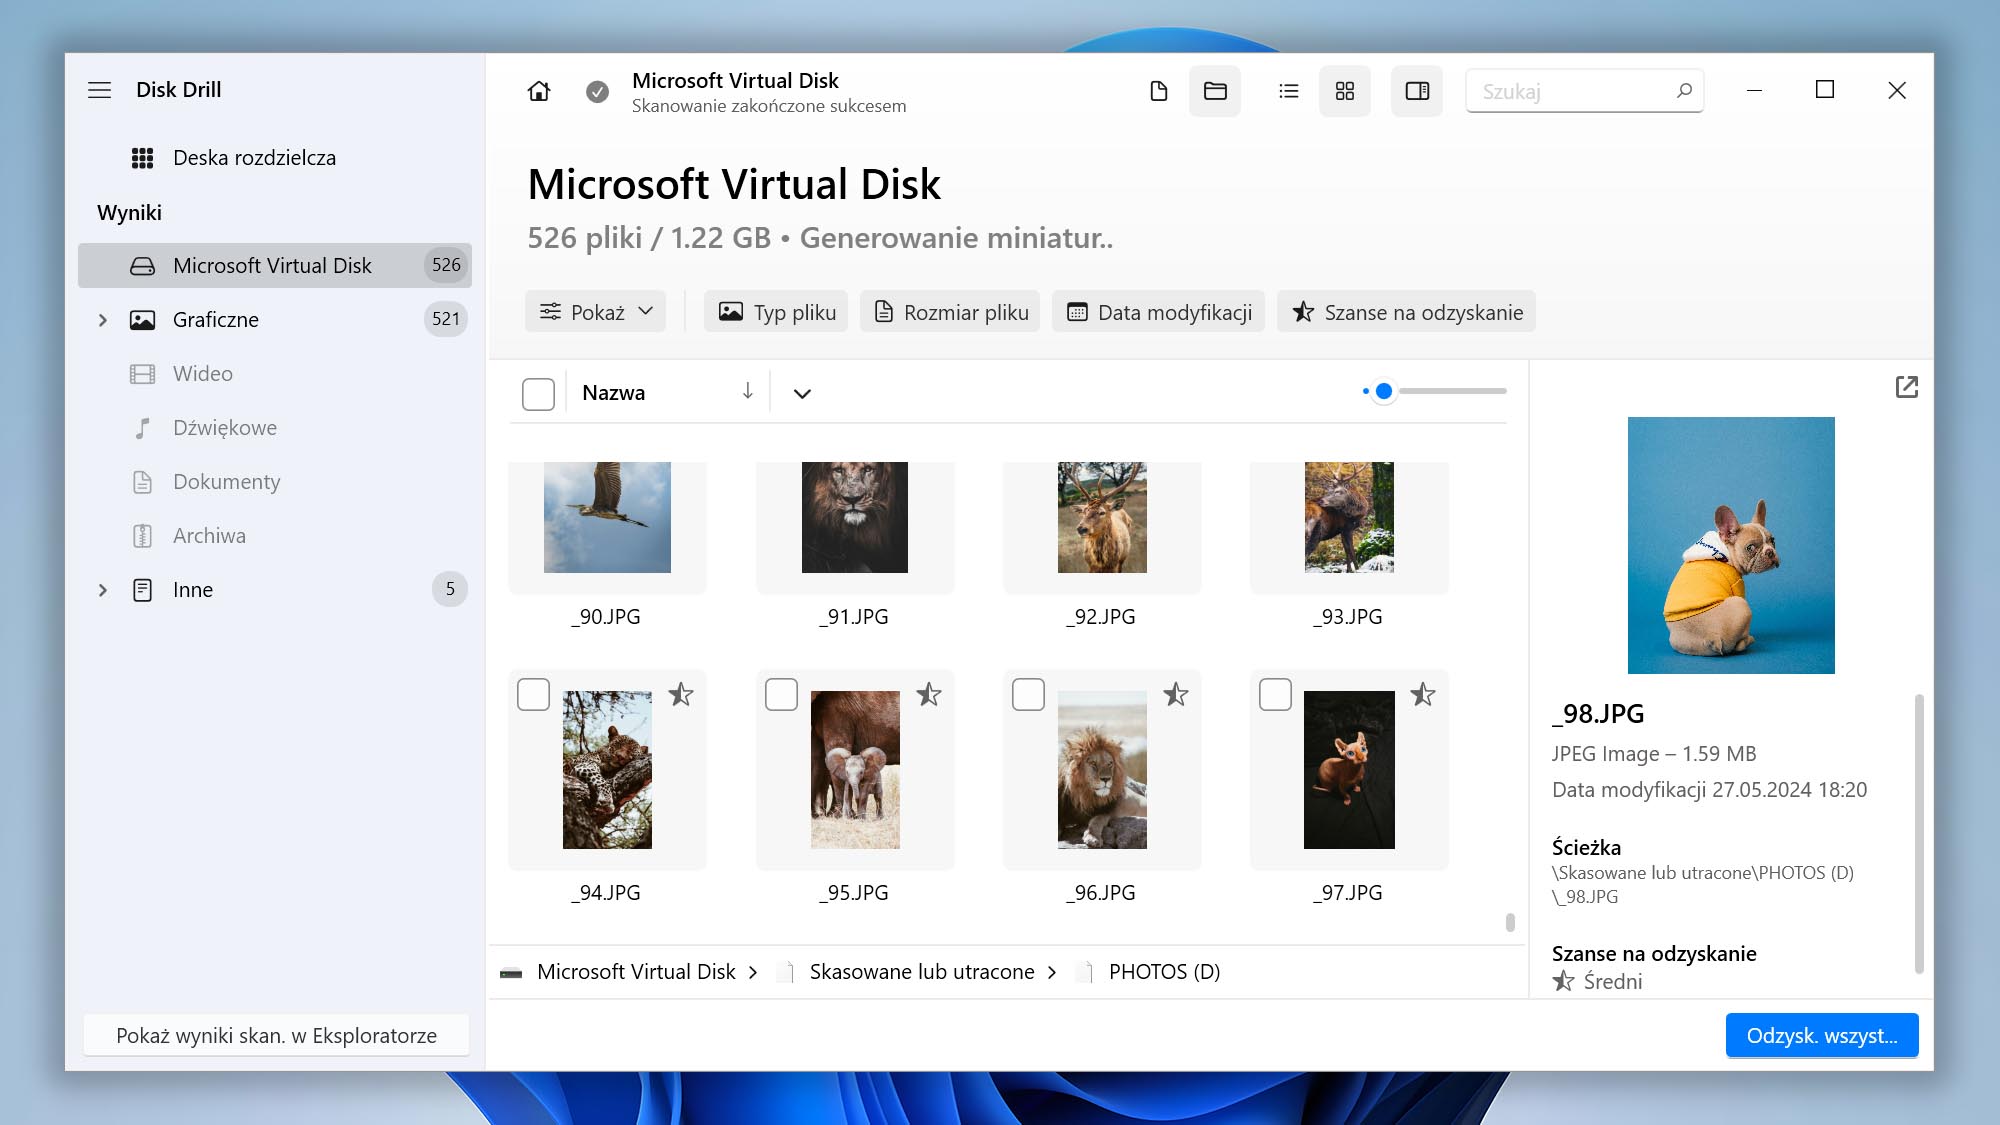Adjust the thumbnail size slider
The height and width of the screenshot is (1125, 2000).
(1383, 391)
